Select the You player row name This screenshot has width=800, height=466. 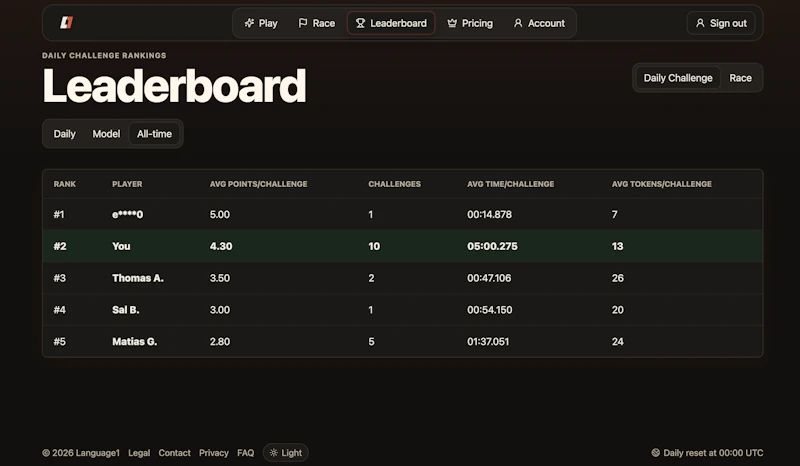[121, 246]
